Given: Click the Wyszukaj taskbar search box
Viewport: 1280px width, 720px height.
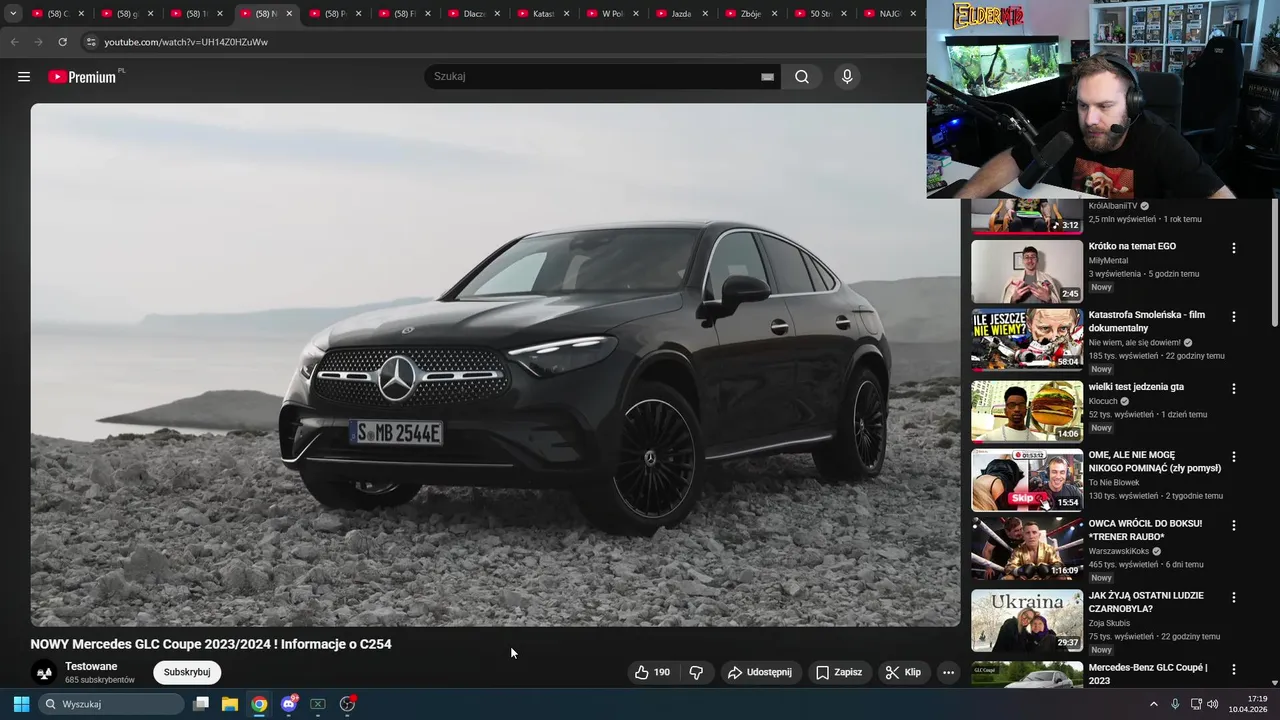Looking at the screenshot, I should [x=112, y=704].
